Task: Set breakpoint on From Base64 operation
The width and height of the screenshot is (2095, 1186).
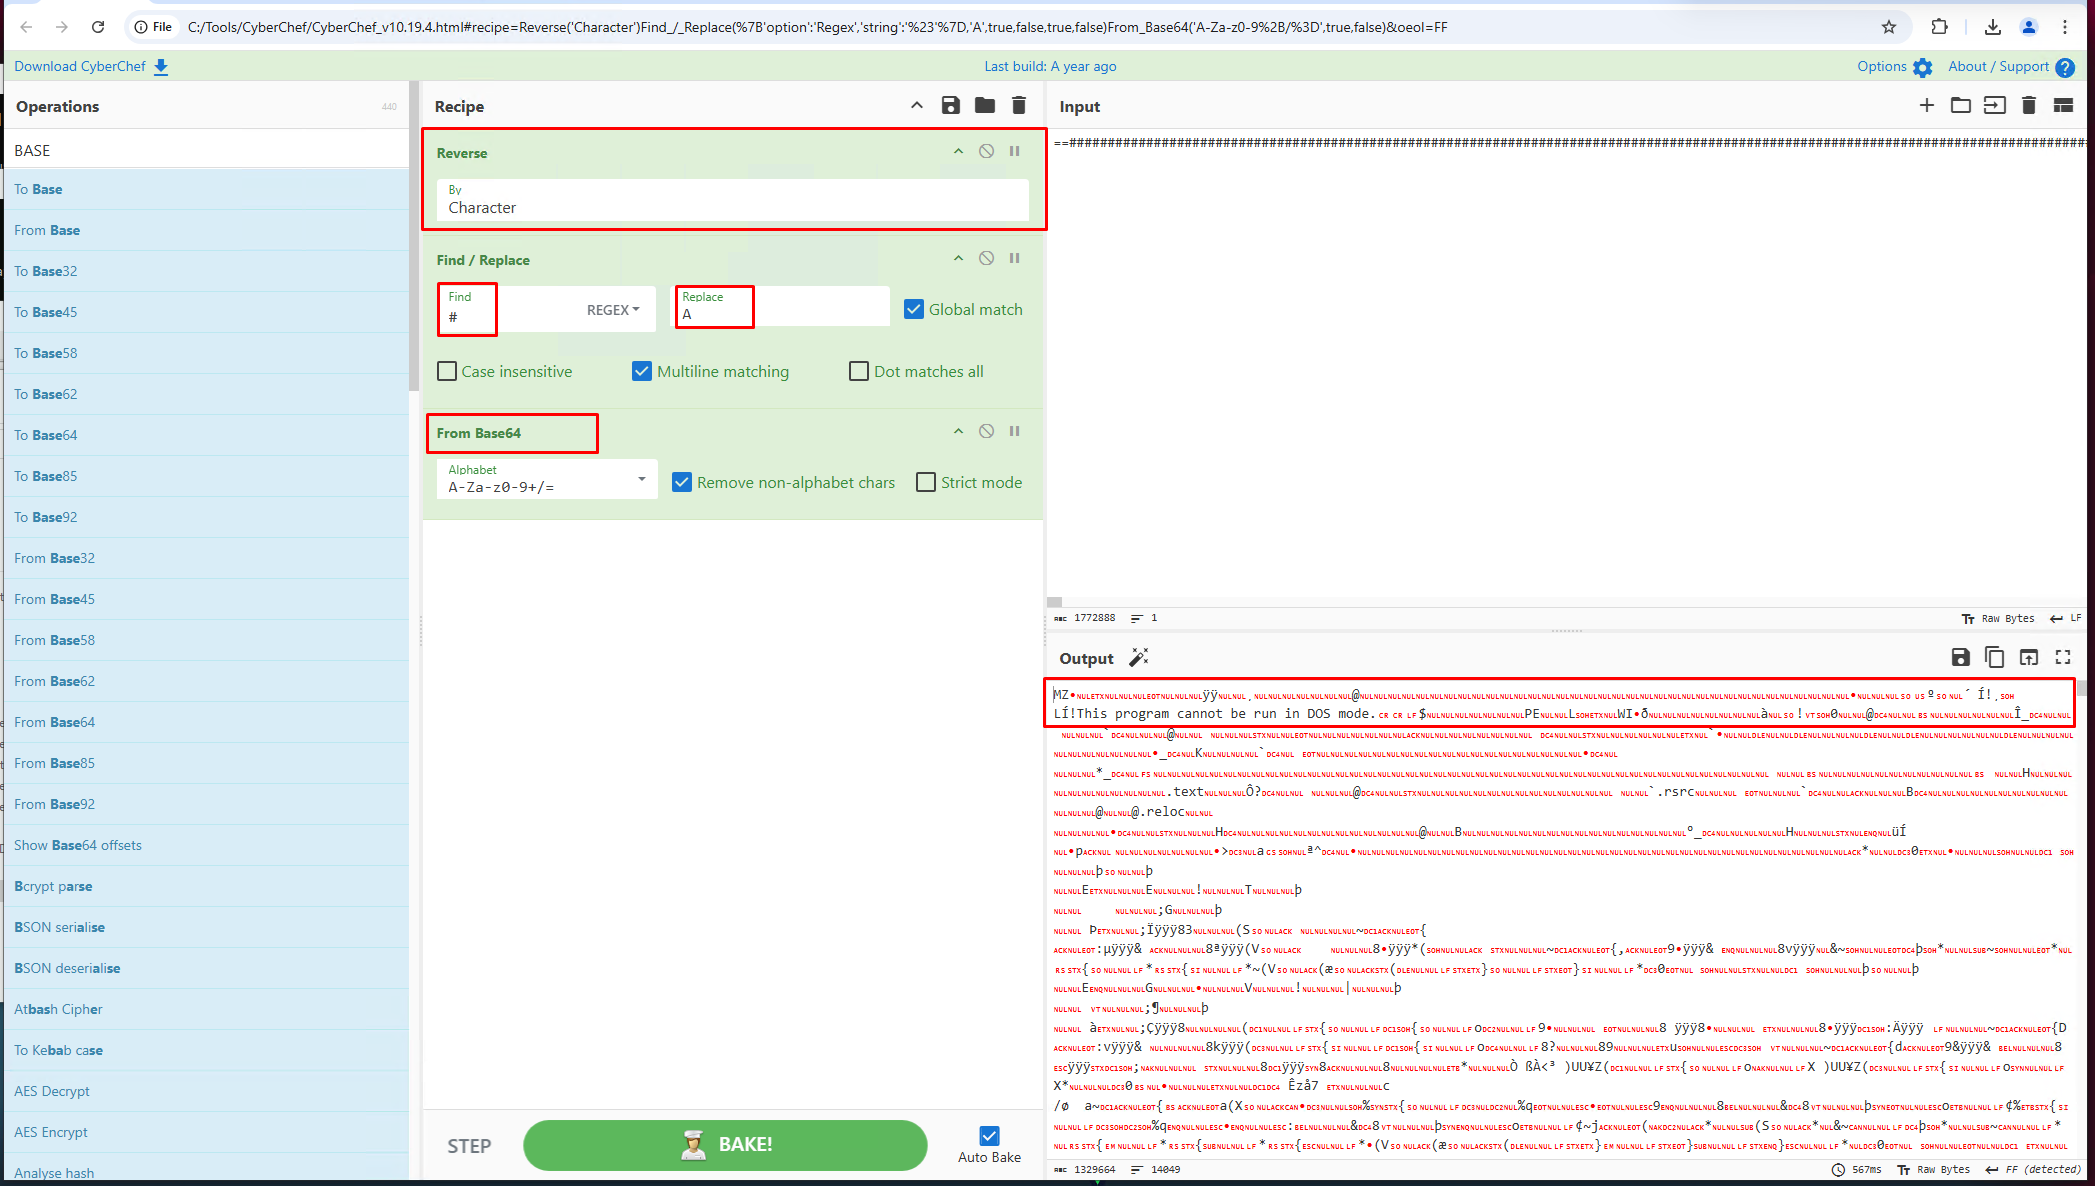Action: [1015, 432]
